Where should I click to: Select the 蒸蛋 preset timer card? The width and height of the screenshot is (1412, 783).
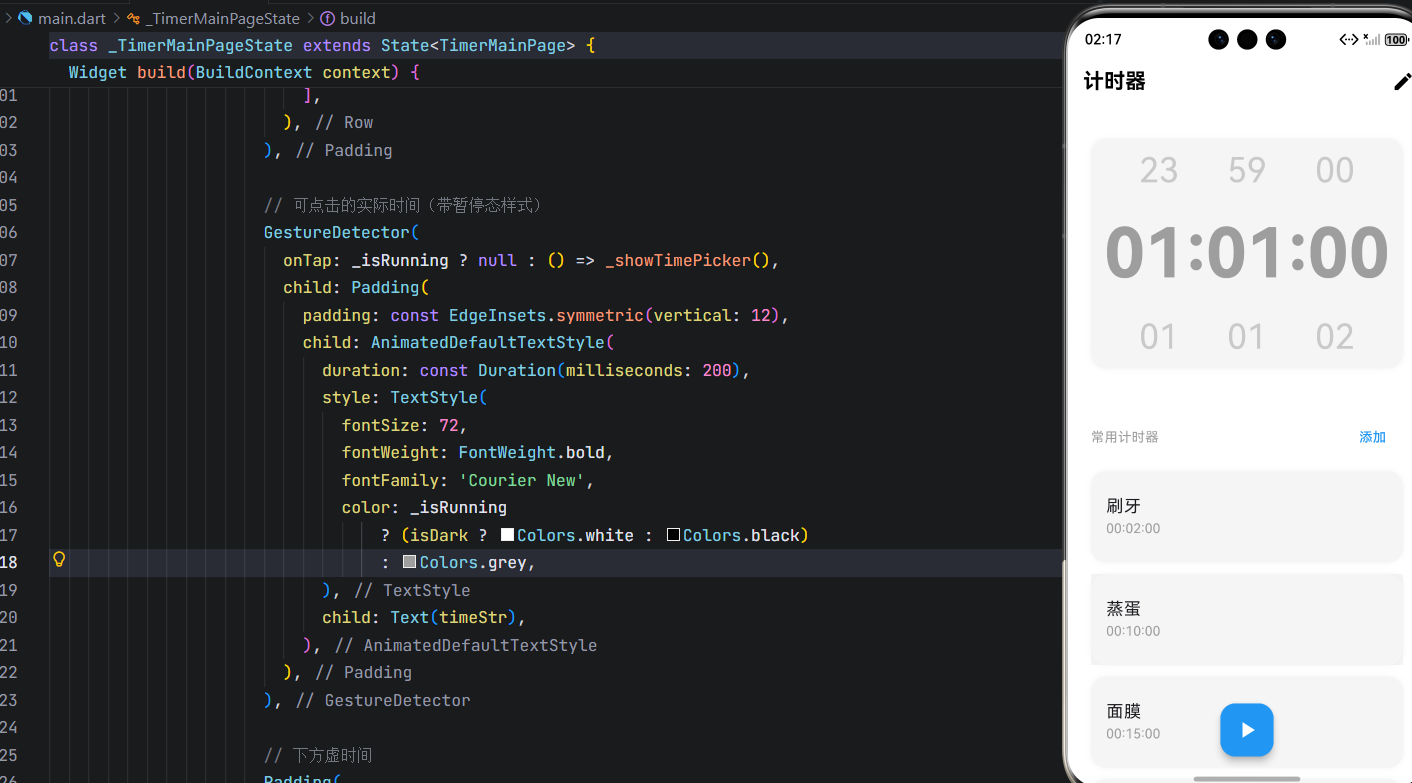[1246, 619]
